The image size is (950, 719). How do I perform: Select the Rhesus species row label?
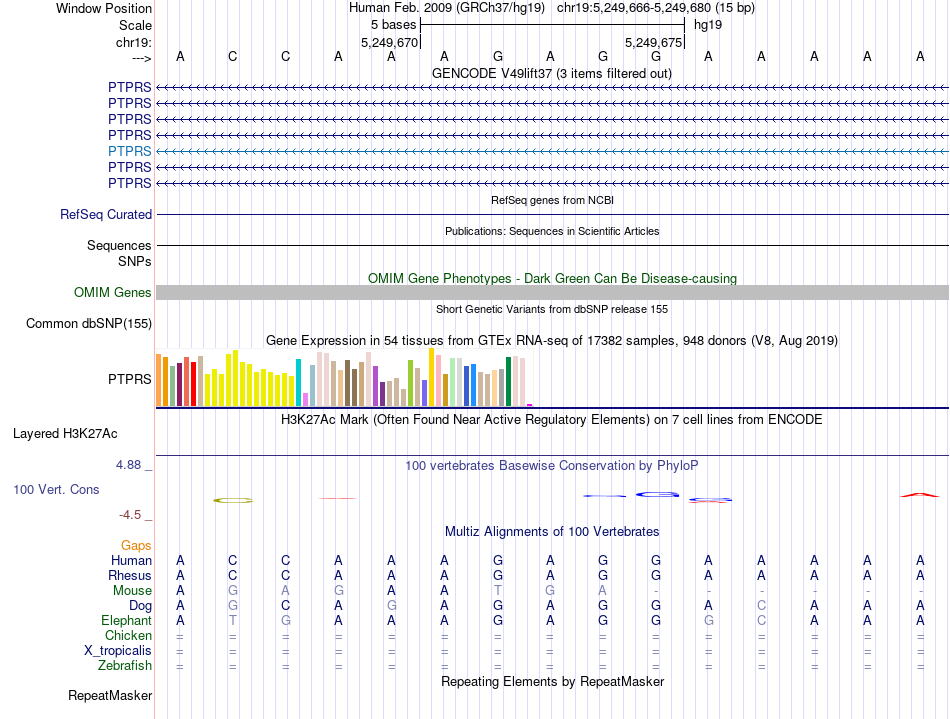130,575
